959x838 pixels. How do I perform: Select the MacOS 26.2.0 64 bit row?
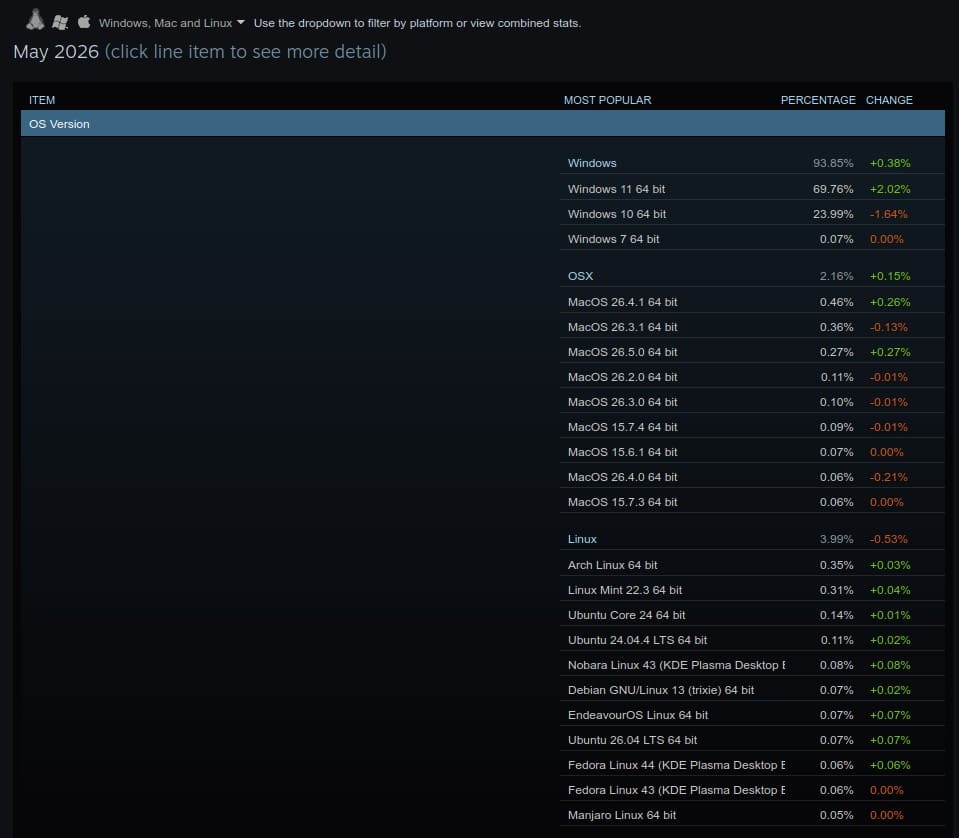[752, 377]
